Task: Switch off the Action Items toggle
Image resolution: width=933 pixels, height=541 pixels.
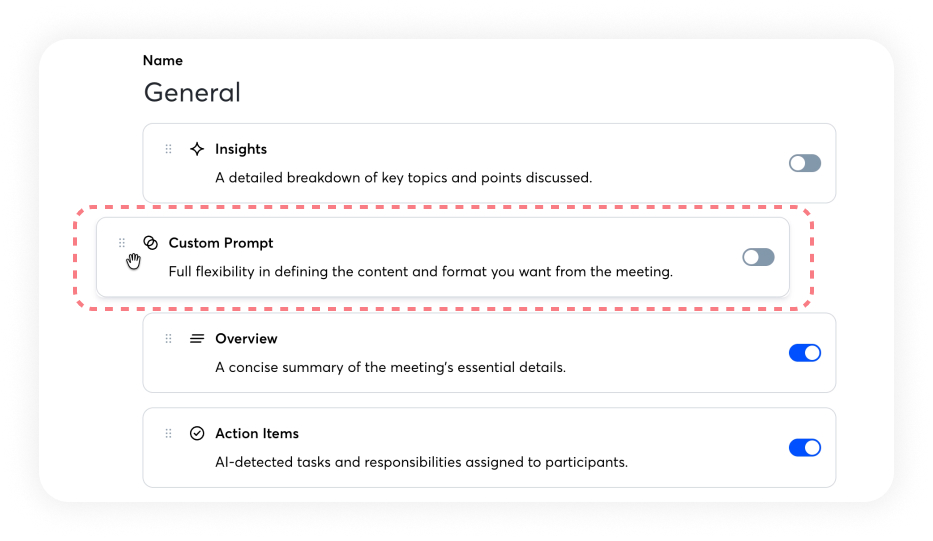Action: click(x=804, y=448)
